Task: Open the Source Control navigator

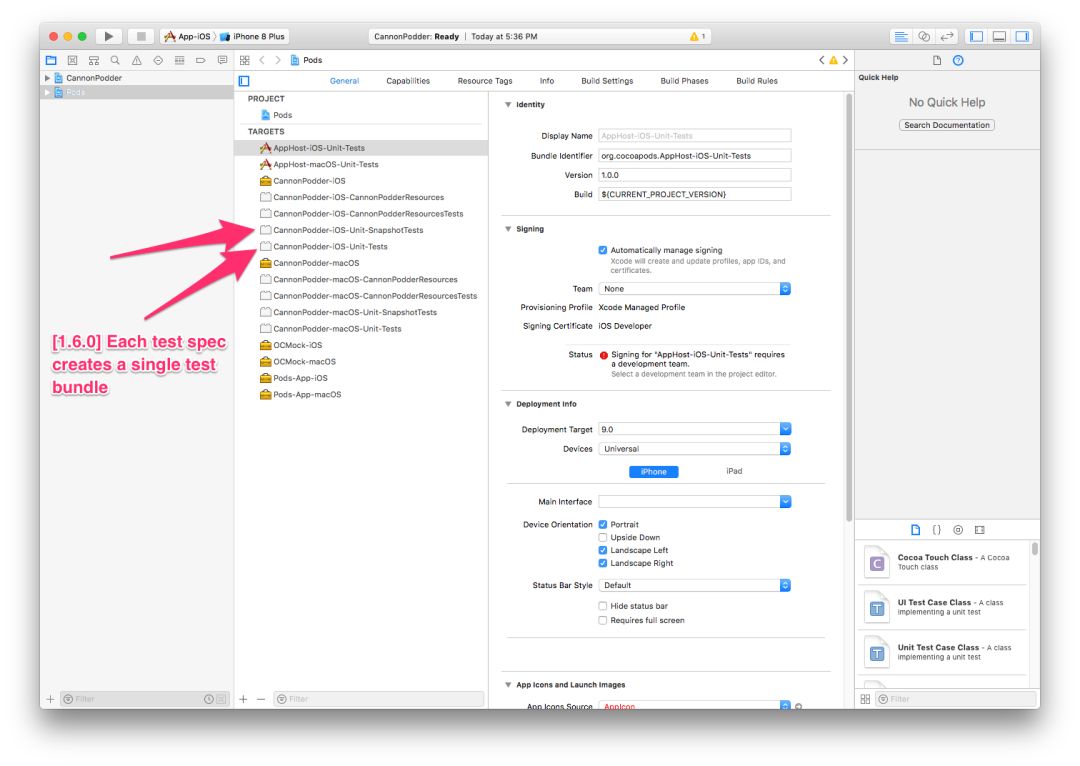Action: coord(72,61)
